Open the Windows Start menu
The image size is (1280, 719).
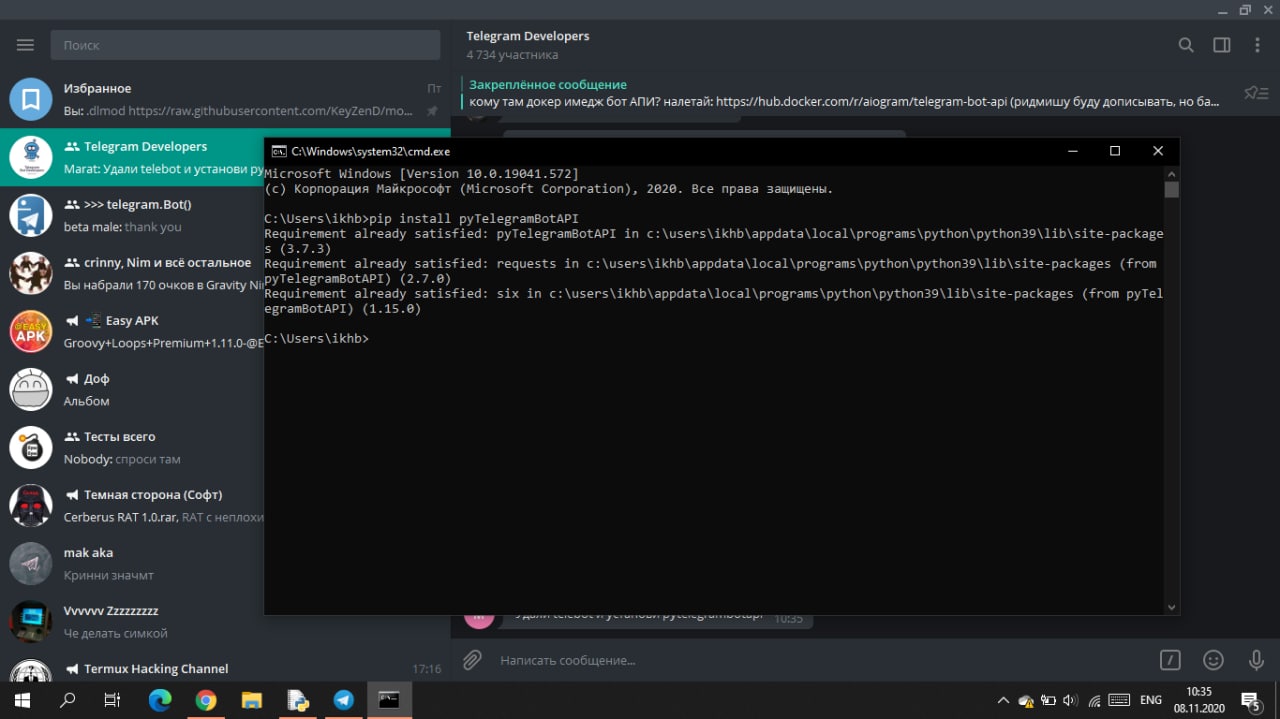click(22, 700)
